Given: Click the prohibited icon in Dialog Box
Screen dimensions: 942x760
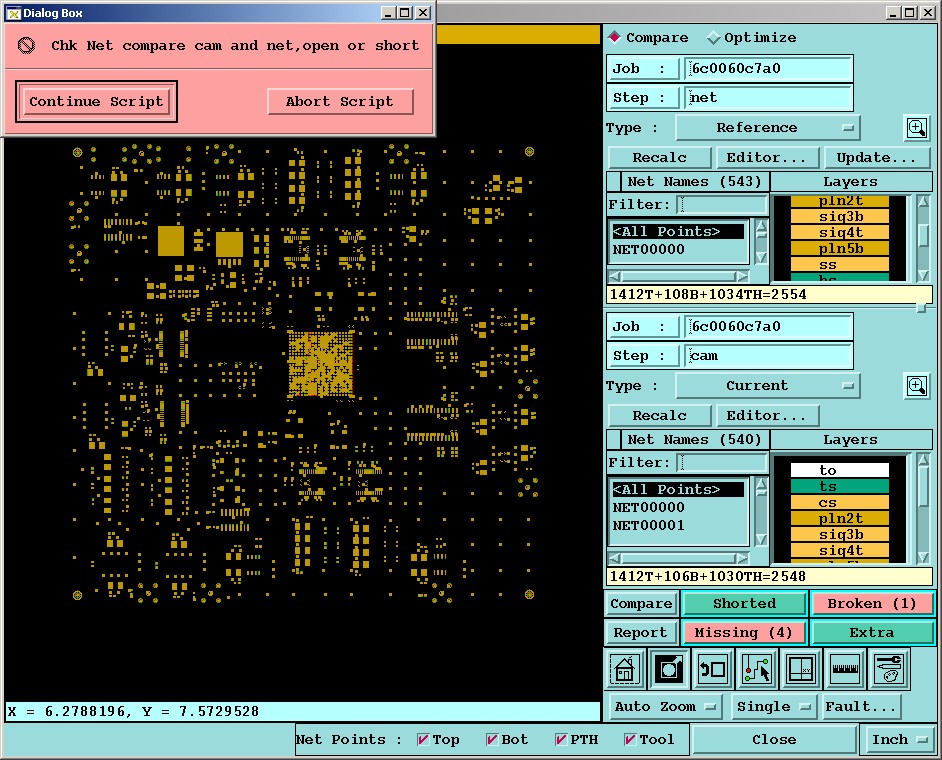Looking at the screenshot, I should tap(26, 46).
